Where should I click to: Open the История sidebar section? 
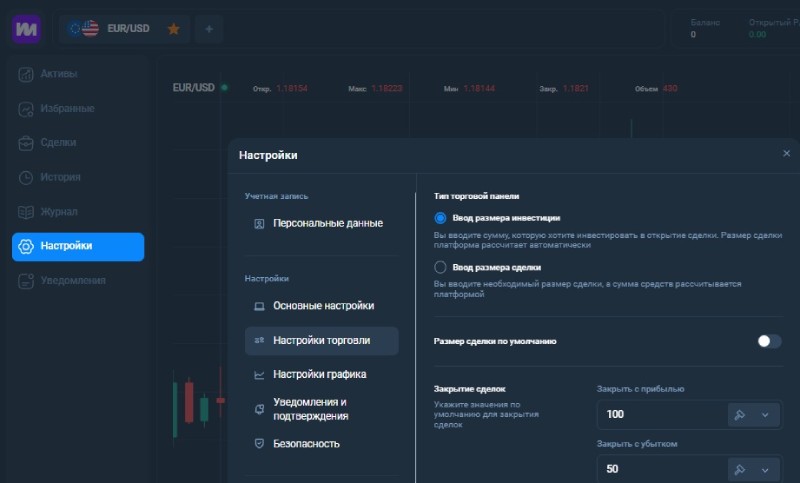click(x=60, y=177)
